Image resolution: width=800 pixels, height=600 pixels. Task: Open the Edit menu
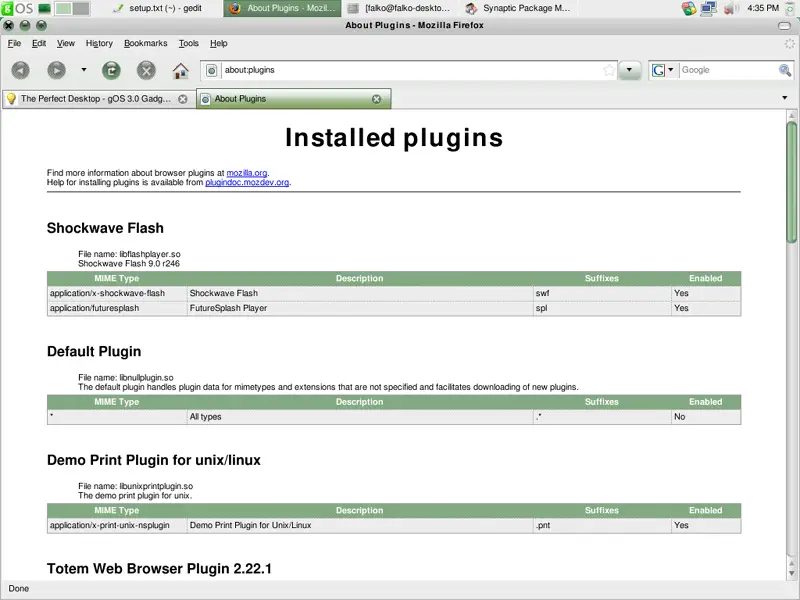click(x=39, y=43)
